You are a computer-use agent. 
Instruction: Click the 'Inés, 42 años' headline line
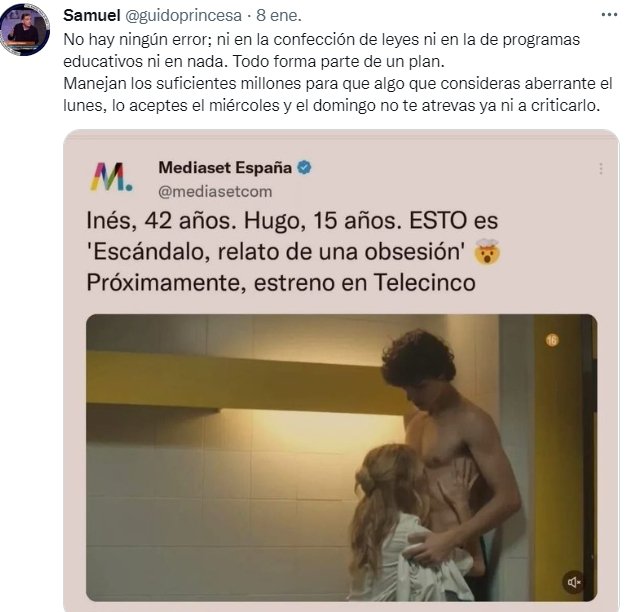pos(292,221)
